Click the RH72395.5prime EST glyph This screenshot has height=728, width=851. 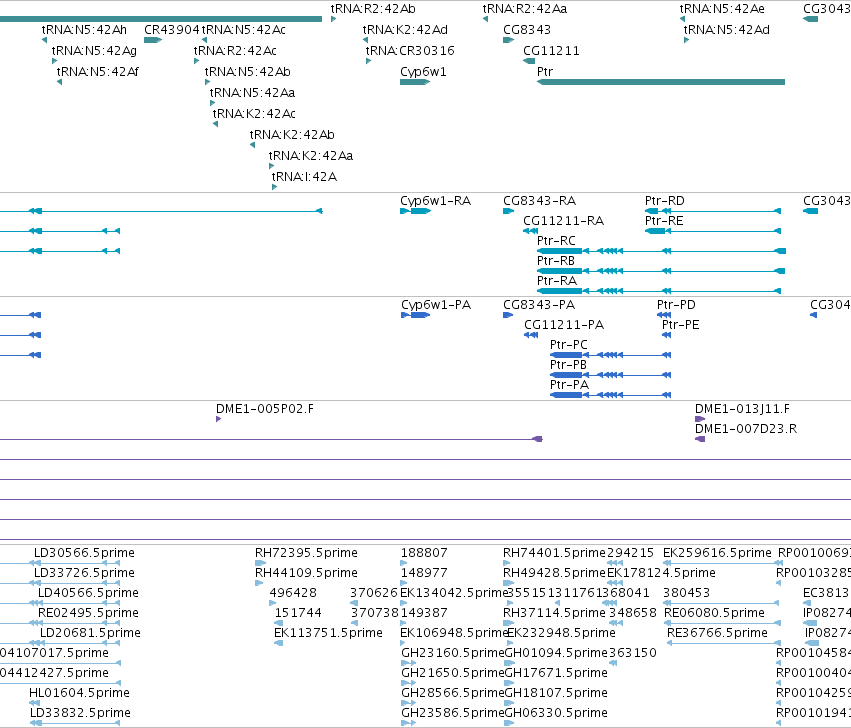259,563
